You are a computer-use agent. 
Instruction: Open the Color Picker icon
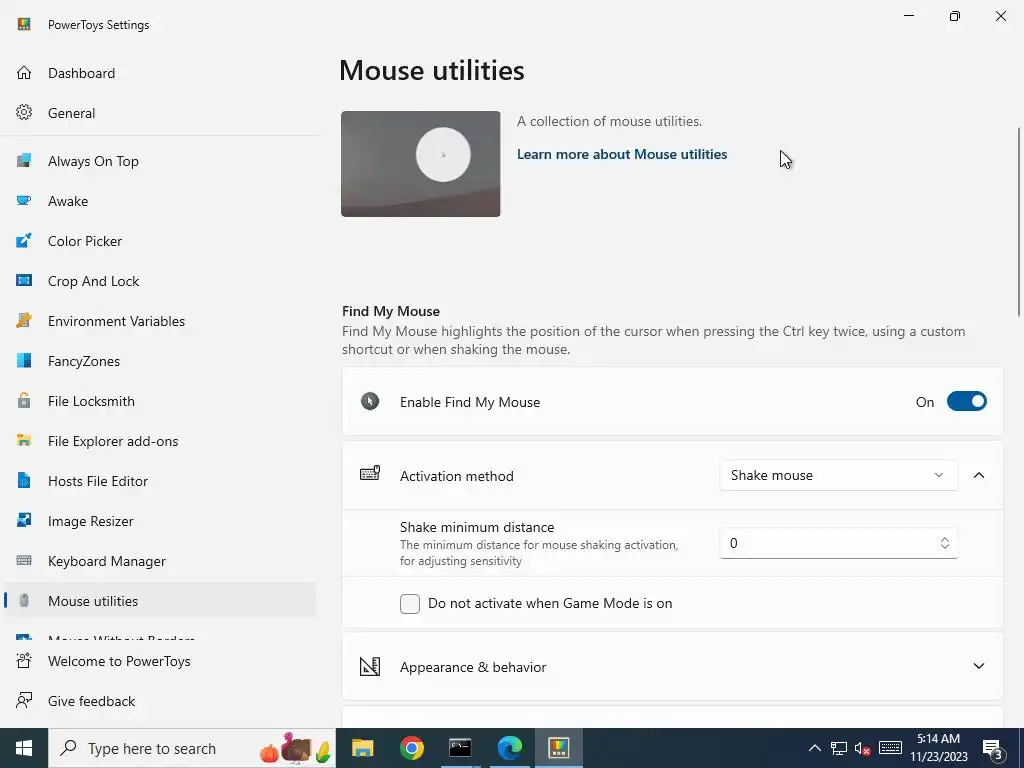click(24, 241)
